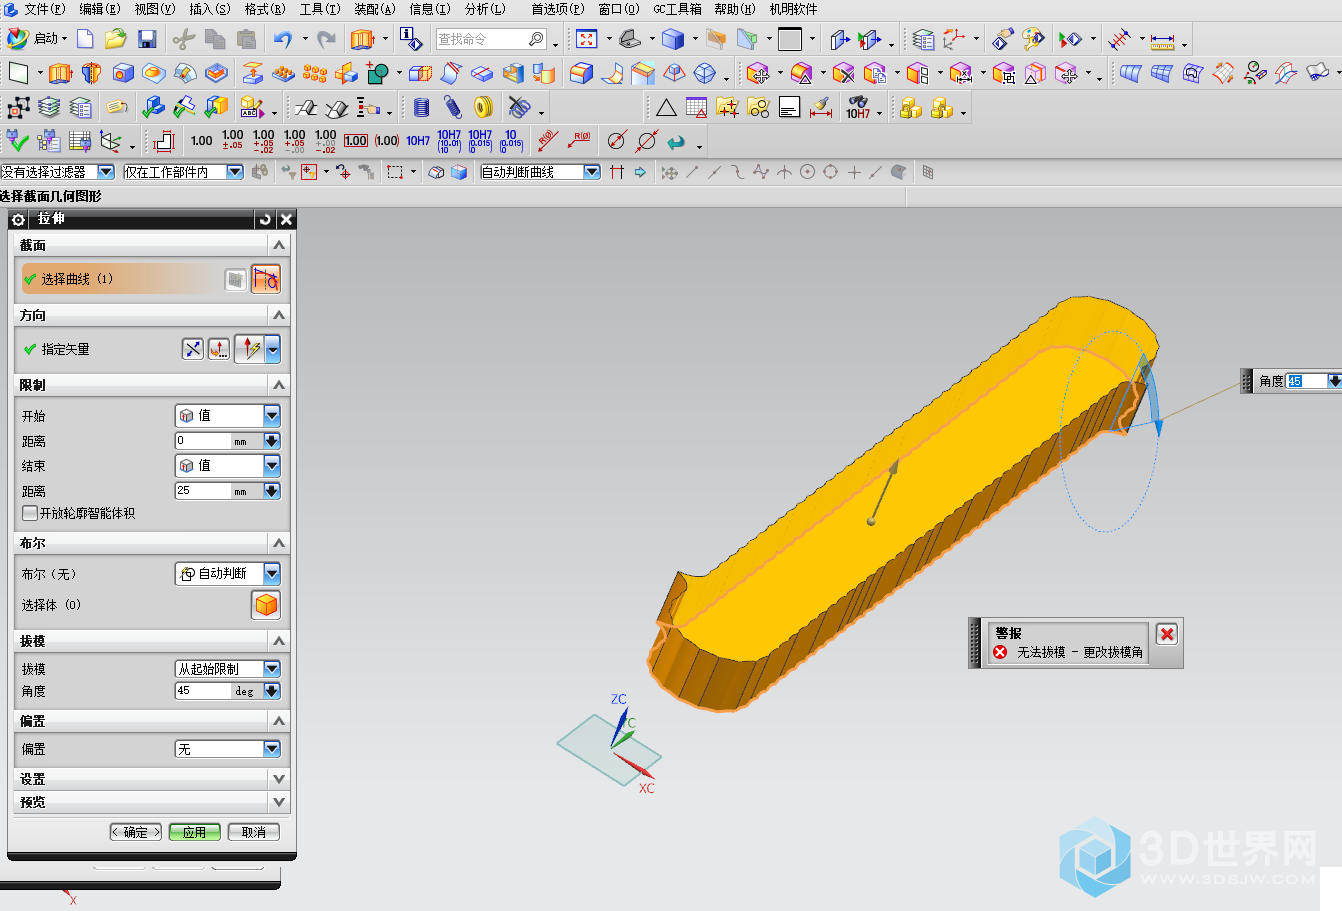
Task: Open the 机明软件 menu
Action: 793,9
